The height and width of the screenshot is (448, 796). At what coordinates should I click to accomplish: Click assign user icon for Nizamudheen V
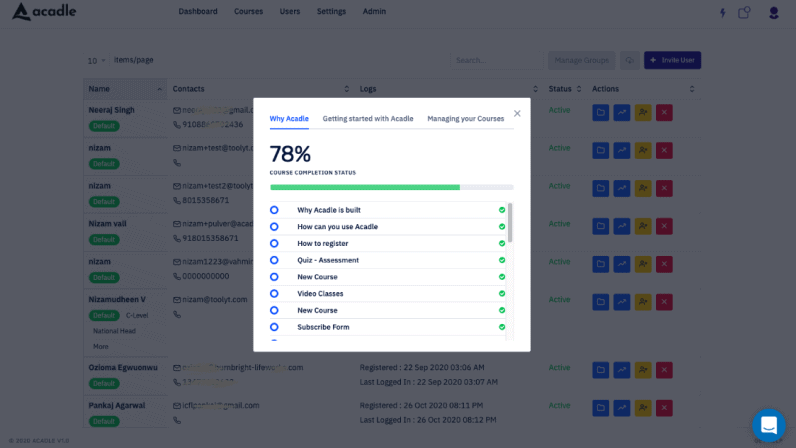[643, 302]
